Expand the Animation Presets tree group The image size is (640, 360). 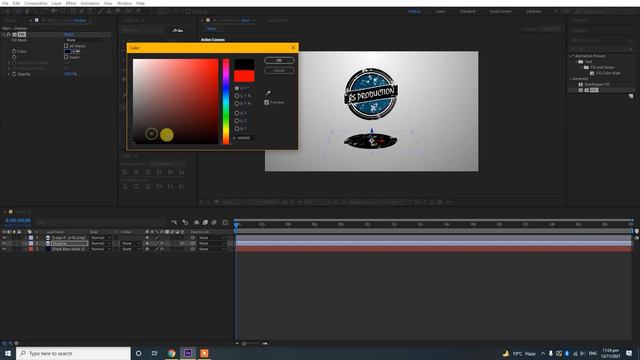pyautogui.click(x=571, y=56)
